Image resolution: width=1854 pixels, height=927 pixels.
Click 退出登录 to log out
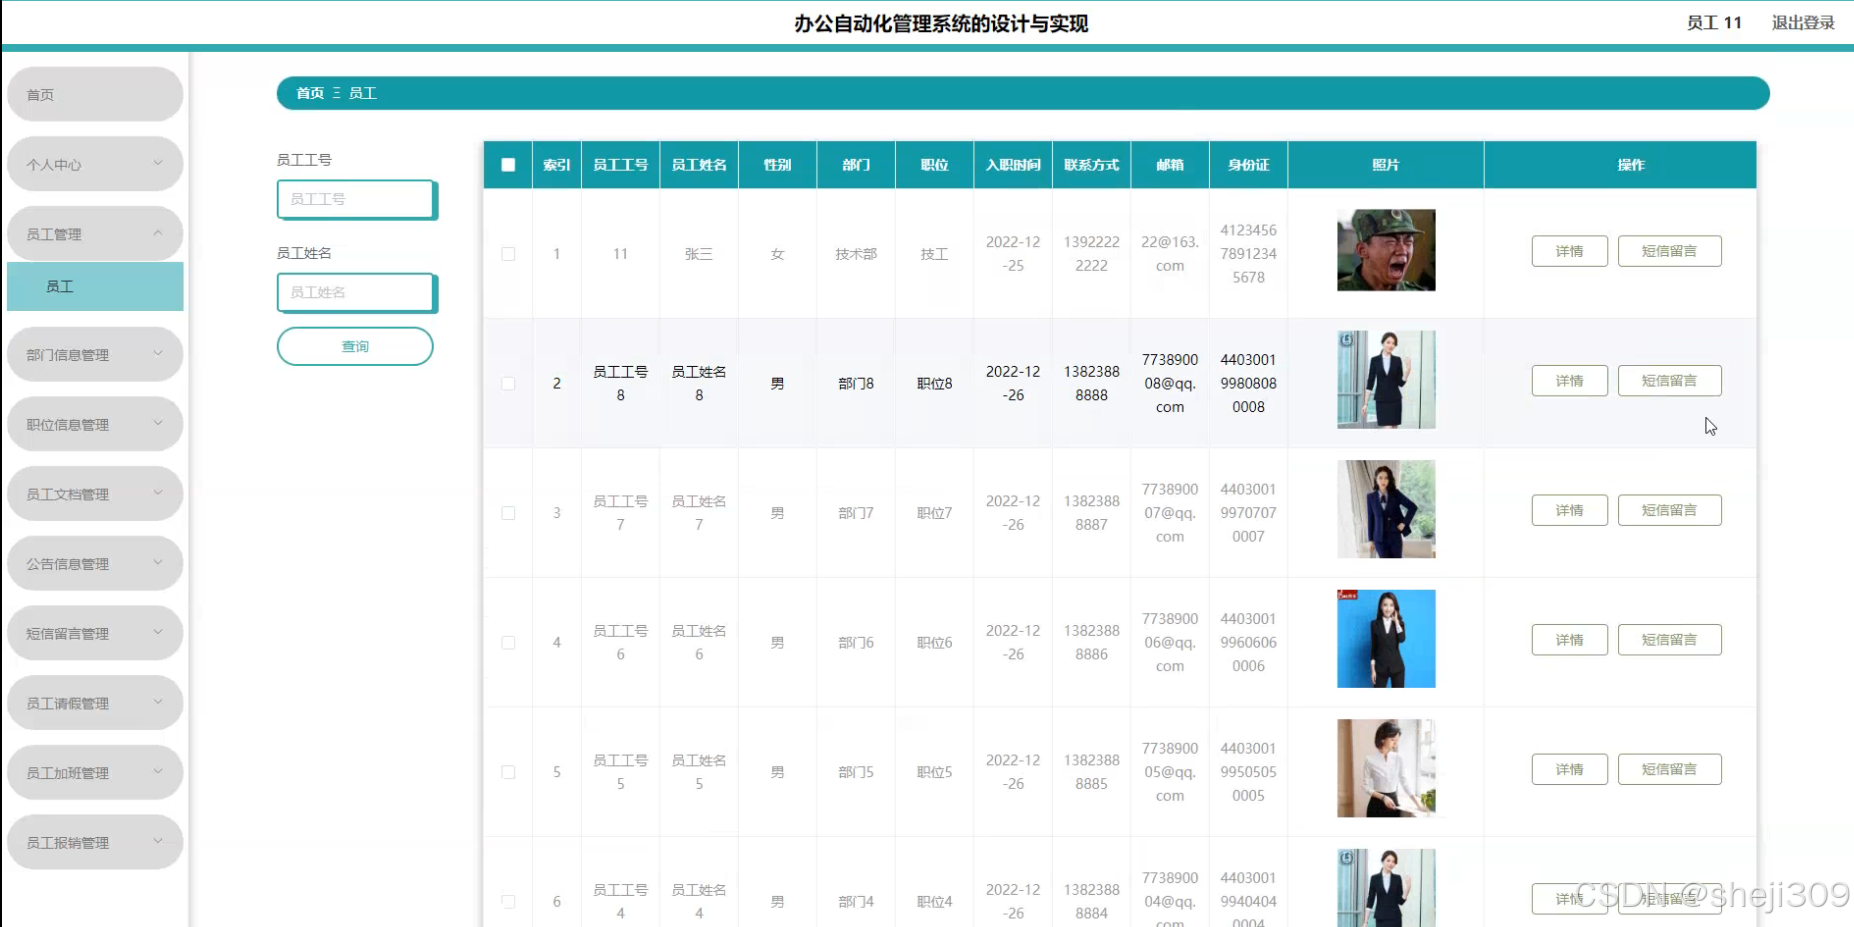click(1801, 22)
